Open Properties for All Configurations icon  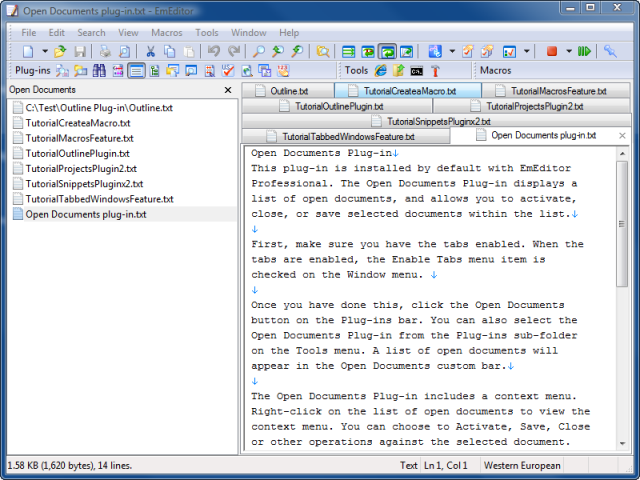(x=487, y=51)
